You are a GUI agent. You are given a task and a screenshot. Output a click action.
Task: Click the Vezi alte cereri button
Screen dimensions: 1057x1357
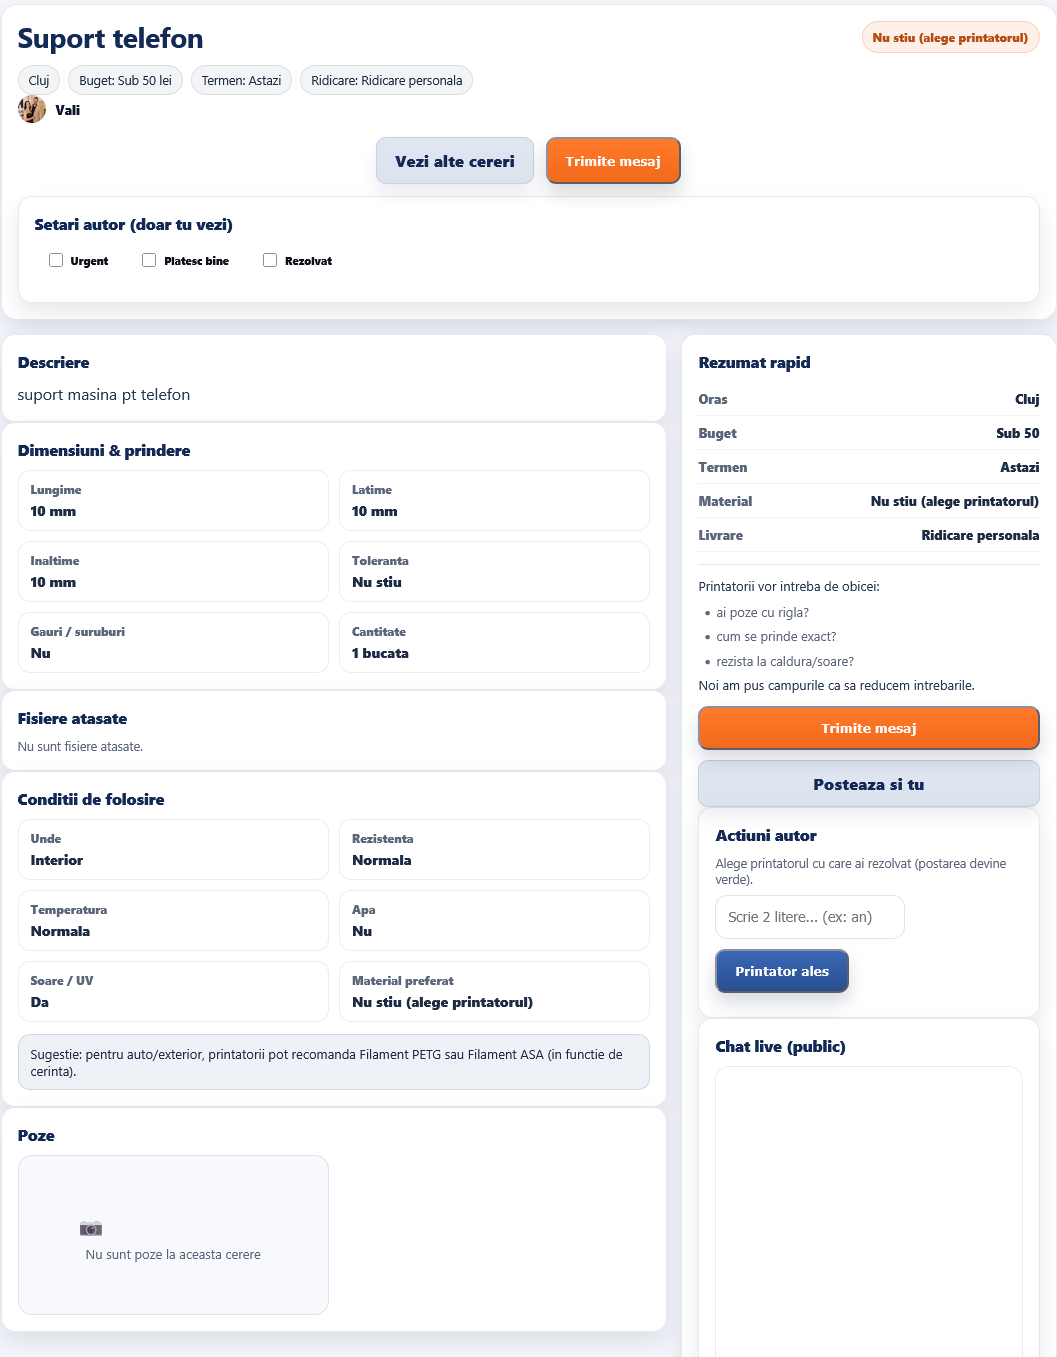[455, 161]
